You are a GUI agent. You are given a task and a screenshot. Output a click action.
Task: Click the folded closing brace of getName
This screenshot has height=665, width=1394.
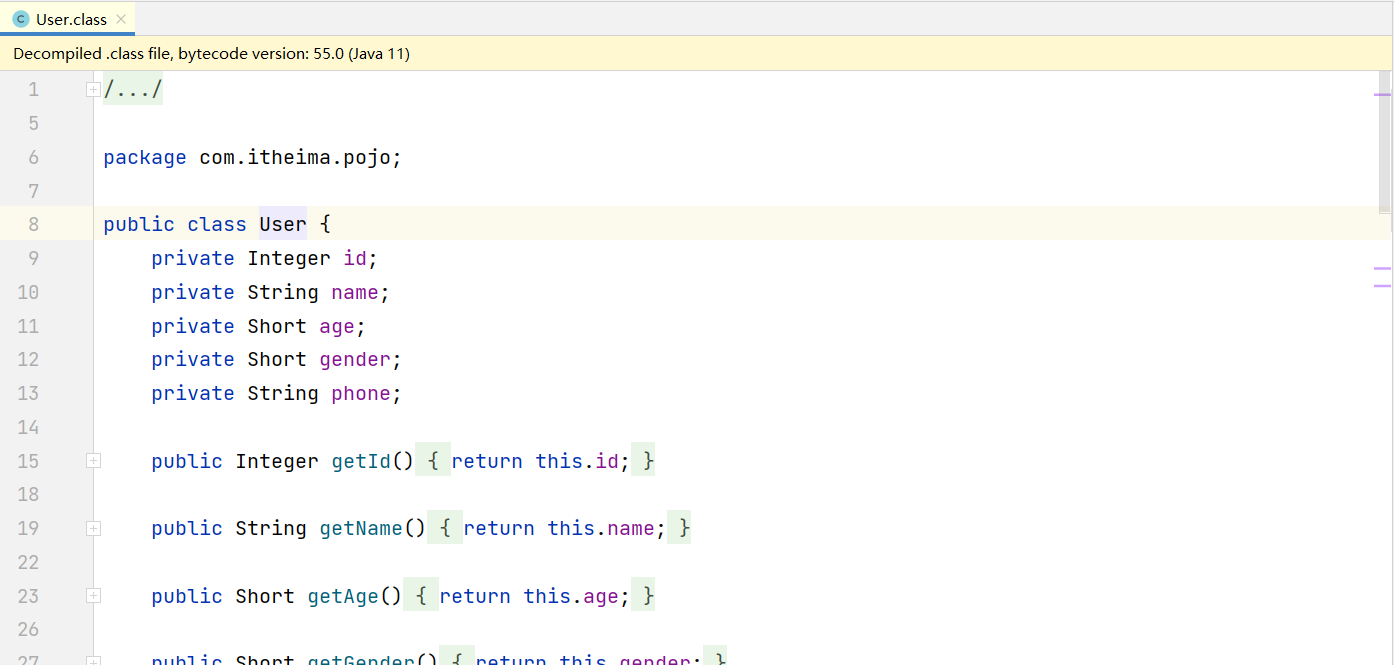click(684, 528)
